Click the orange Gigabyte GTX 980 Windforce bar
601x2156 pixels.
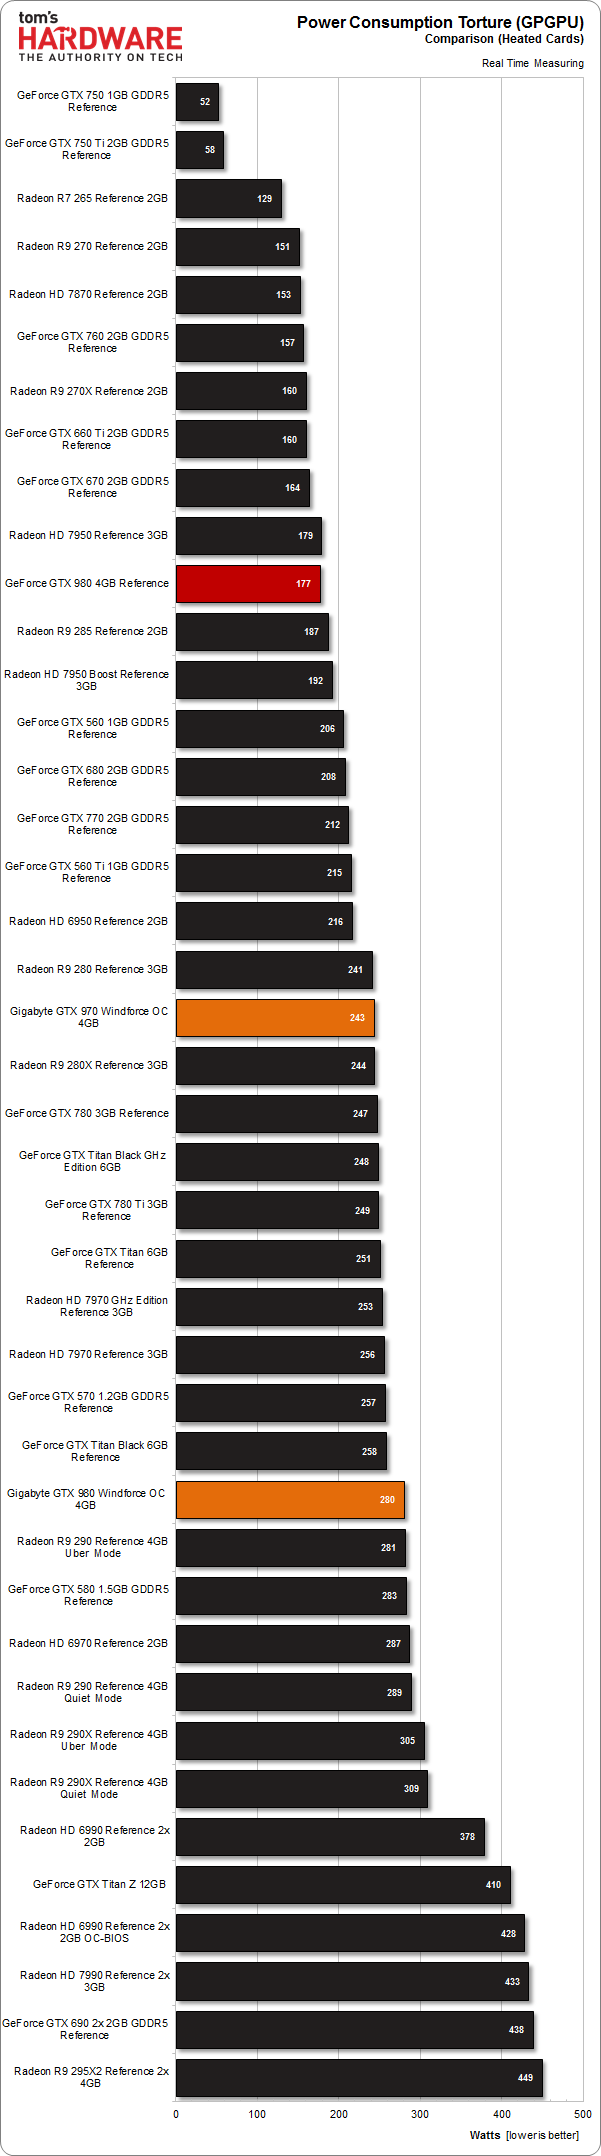coord(290,1500)
